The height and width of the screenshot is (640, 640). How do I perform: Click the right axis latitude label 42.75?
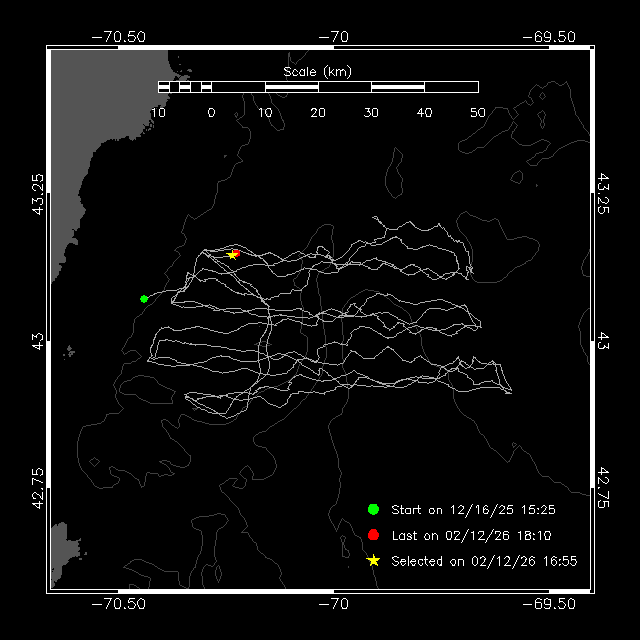[603, 487]
